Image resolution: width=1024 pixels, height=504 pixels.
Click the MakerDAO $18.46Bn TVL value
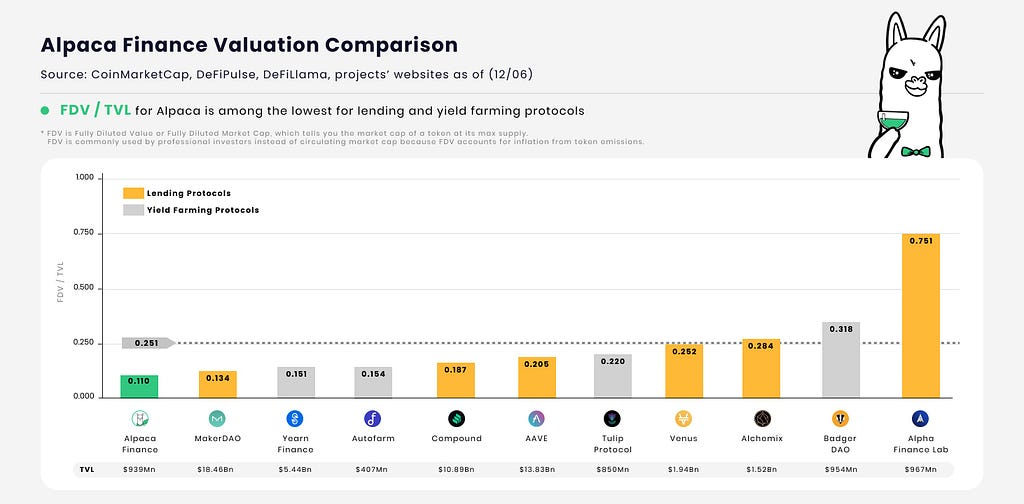217,469
